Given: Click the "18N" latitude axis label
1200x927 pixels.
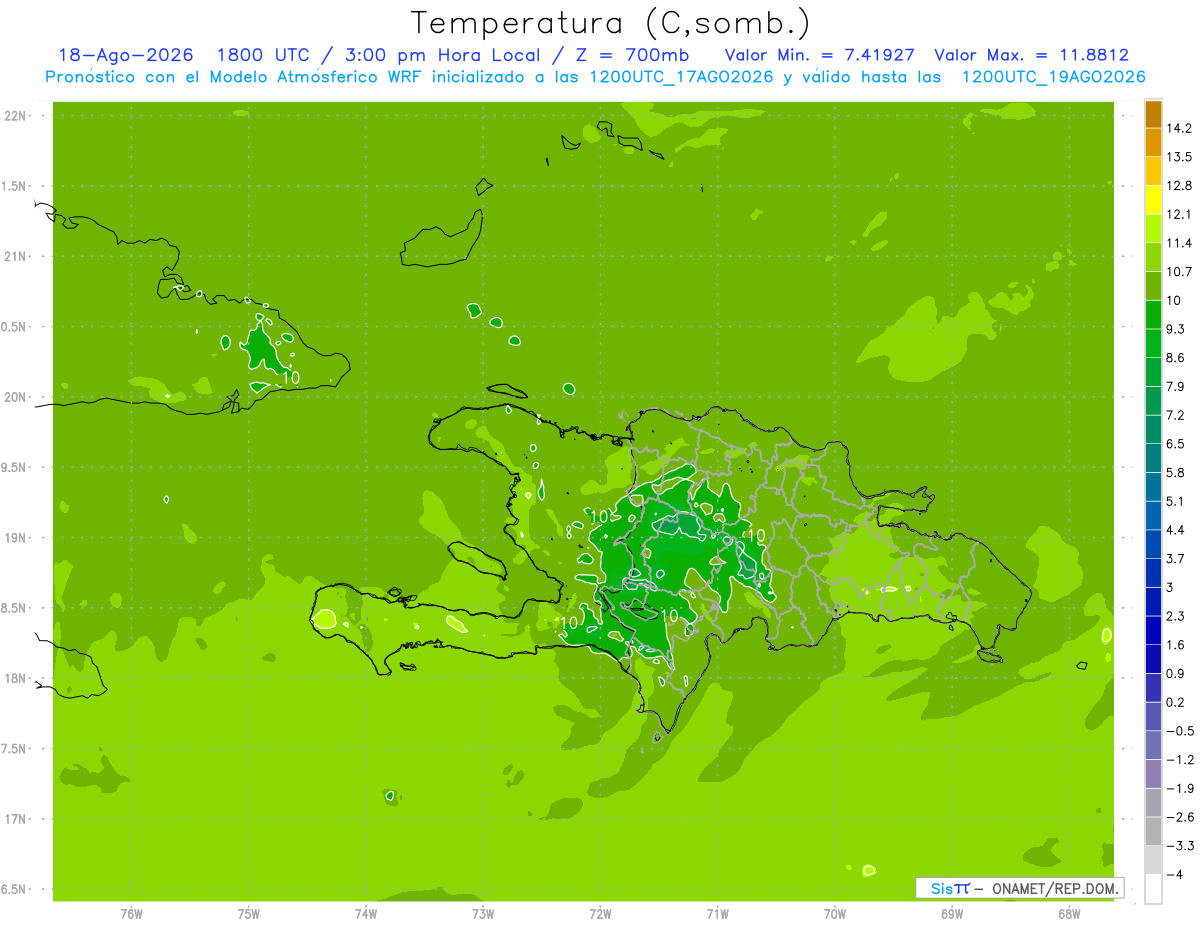Looking at the screenshot, I should pos(16,678).
